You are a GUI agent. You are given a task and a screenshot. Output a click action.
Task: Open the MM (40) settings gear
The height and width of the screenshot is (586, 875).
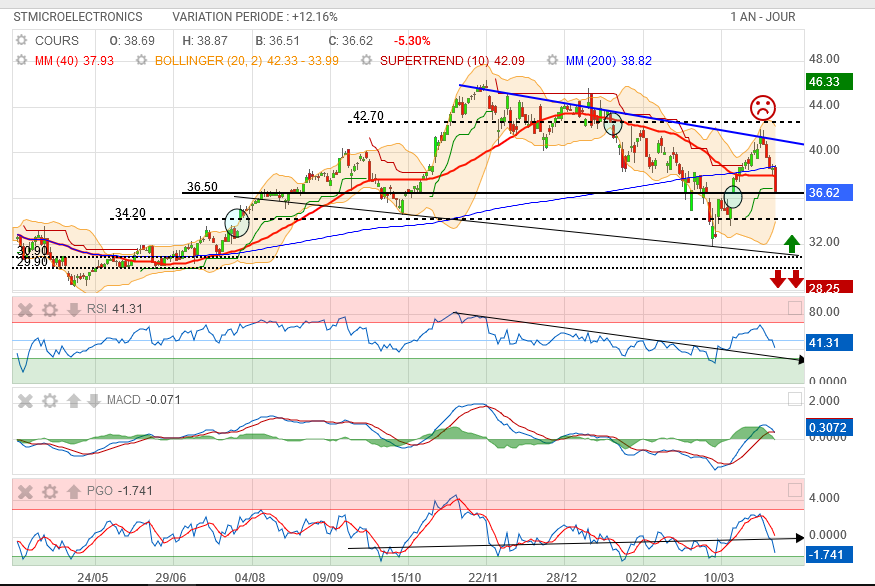(21, 60)
